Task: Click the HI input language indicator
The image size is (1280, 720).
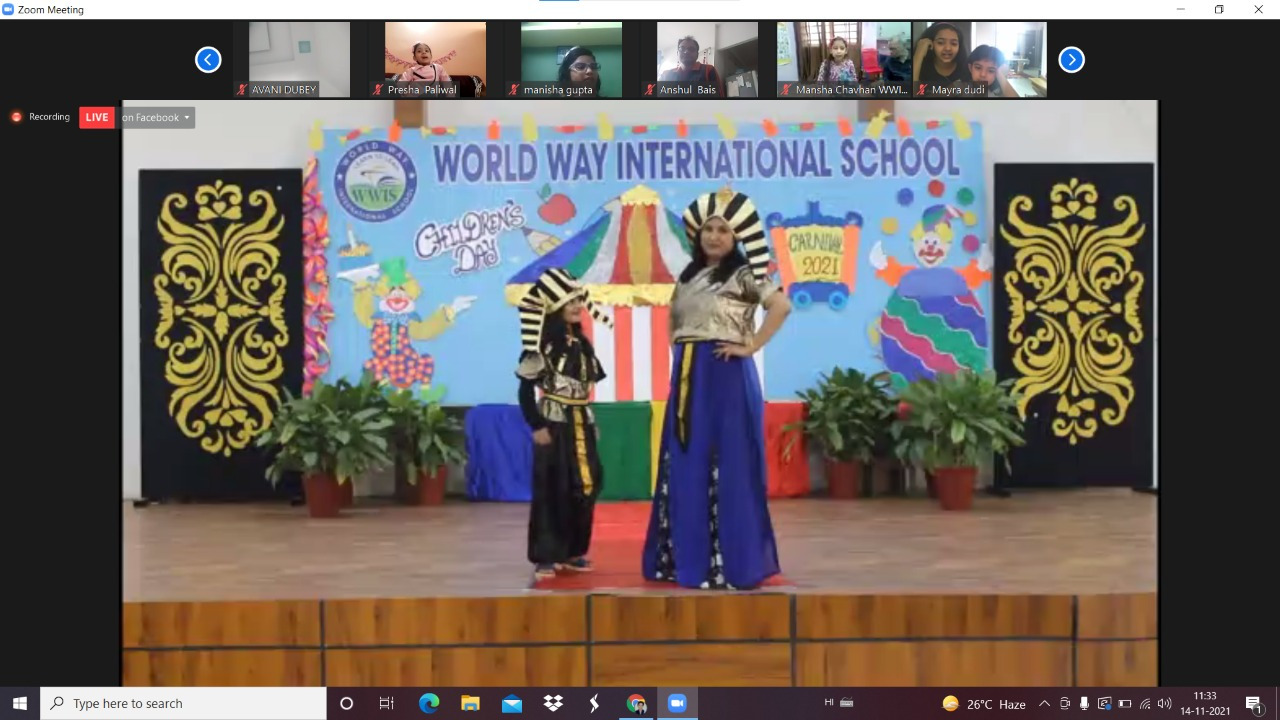Action: point(829,703)
